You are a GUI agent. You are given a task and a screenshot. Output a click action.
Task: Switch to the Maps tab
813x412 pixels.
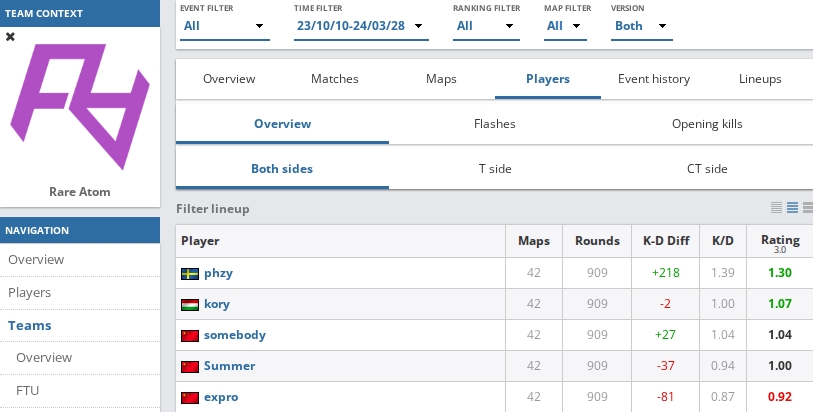441,79
